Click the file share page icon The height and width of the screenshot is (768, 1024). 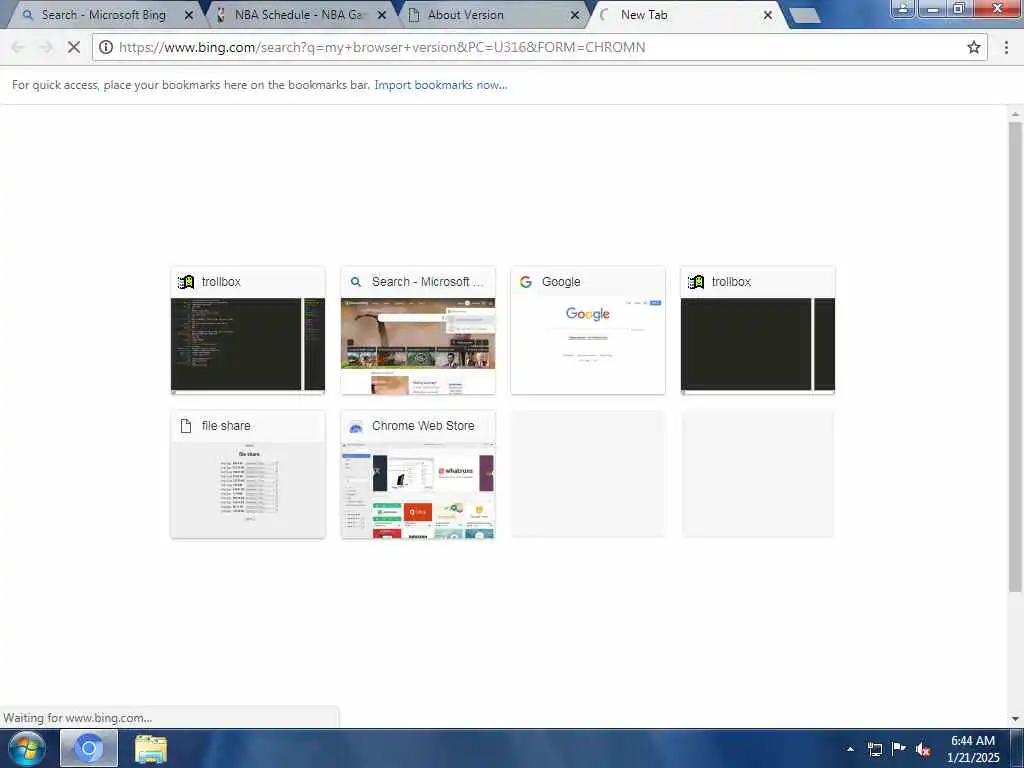tap(186, 426)
